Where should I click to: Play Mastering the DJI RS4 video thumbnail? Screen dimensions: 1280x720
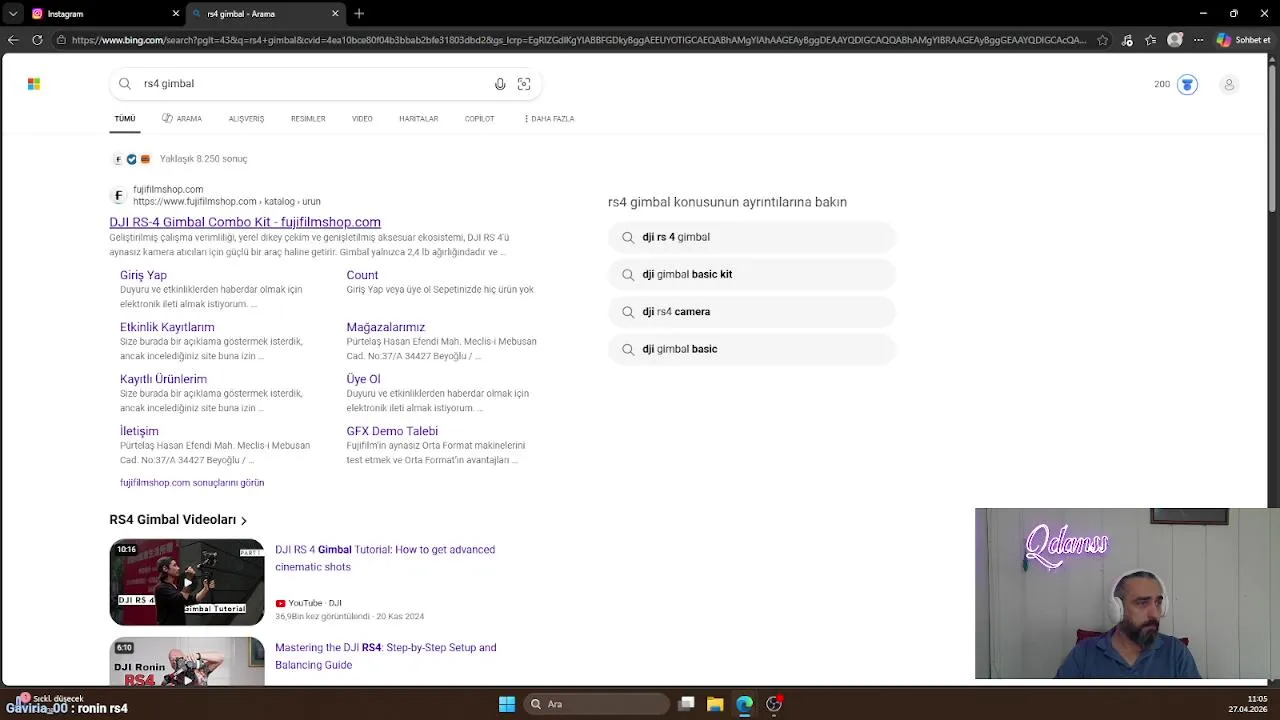pyautogui.click(x=187, y=662)
